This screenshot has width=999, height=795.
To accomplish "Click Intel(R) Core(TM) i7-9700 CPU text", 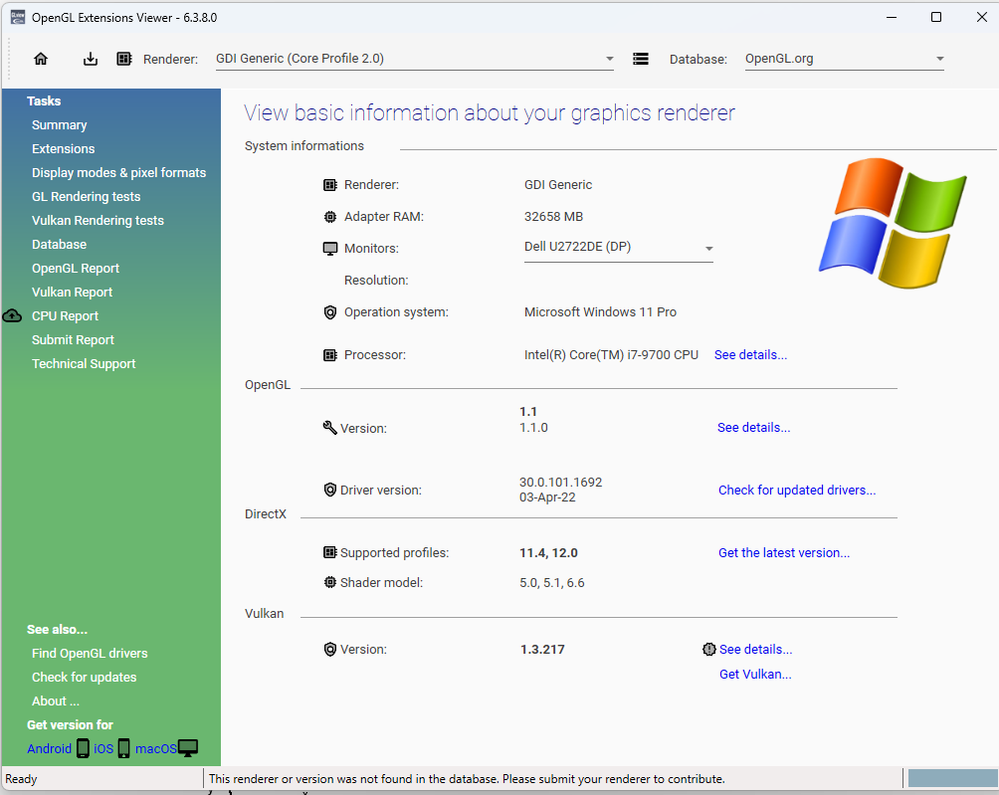I will (611, 355).
